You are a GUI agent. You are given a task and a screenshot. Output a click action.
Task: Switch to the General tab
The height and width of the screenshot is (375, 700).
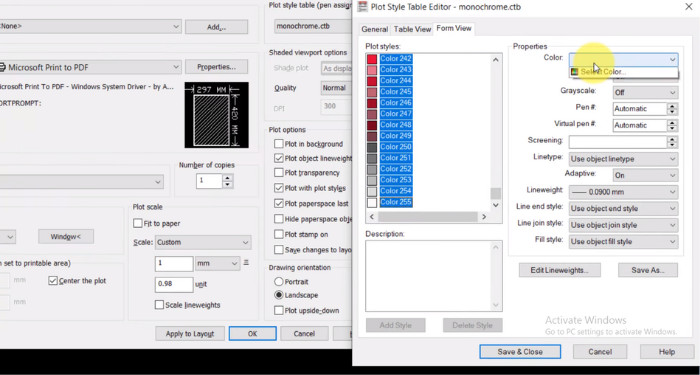[374, 29]
